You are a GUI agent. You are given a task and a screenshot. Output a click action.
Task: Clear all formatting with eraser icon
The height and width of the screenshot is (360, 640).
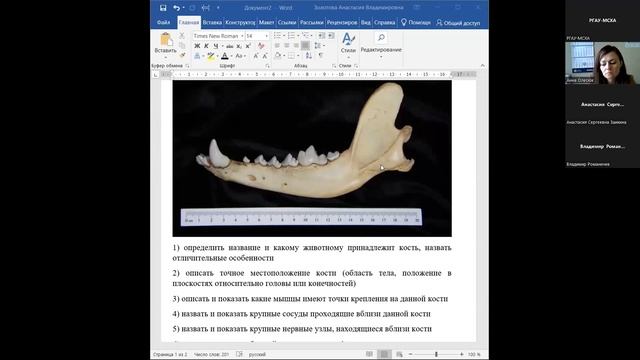tap(261, 46)
